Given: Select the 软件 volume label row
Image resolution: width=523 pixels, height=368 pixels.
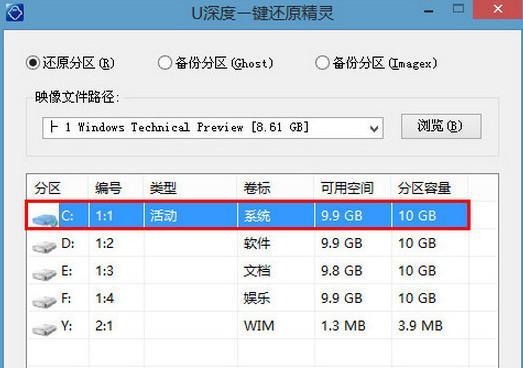Looking at the screenshot, I should pos(257,243).
